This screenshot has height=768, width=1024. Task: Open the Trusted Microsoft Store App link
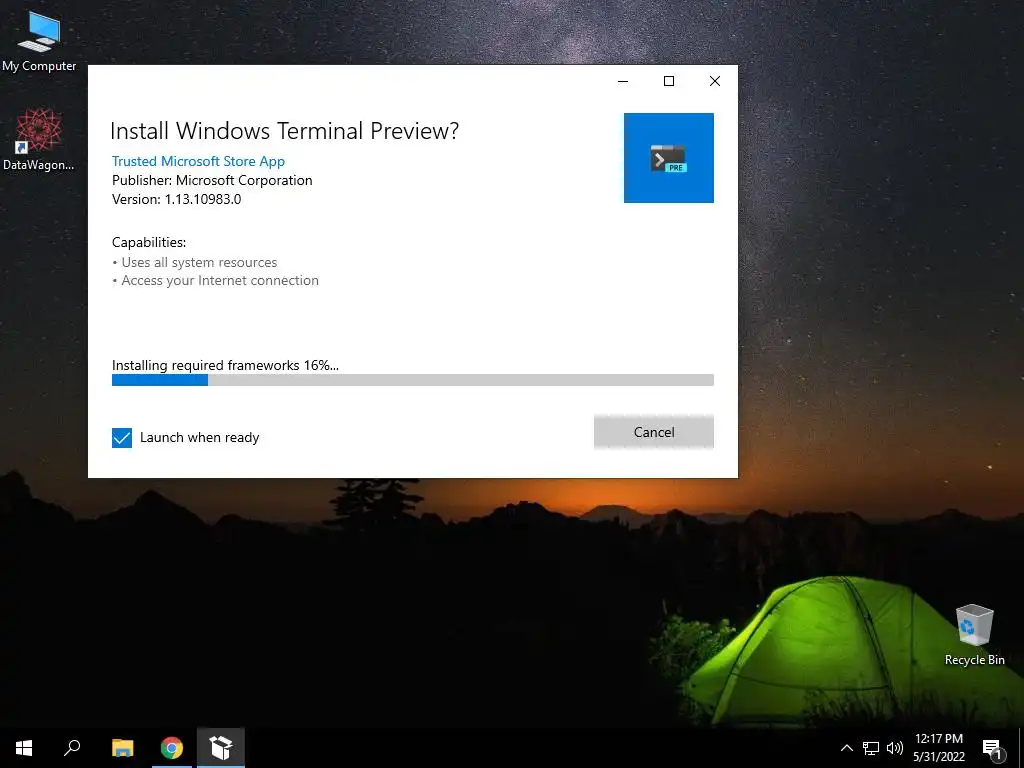pos(198,161)
